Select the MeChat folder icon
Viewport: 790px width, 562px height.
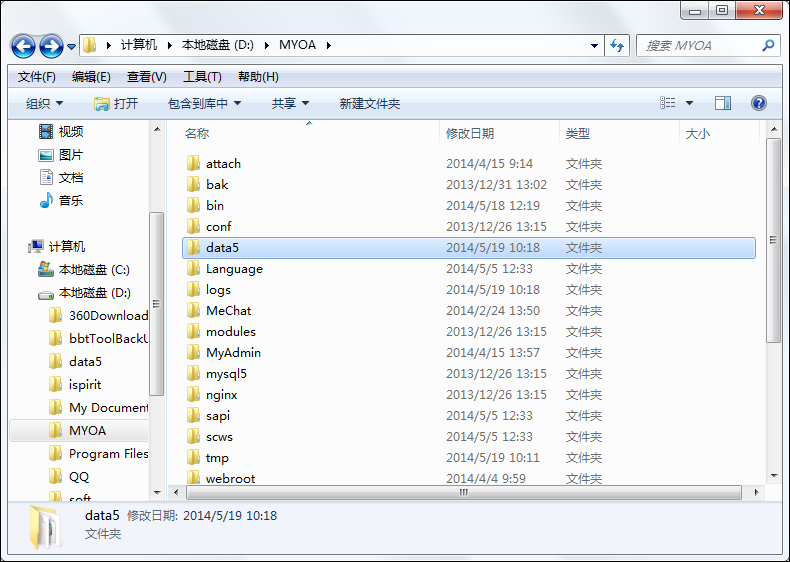click(193, 310)
